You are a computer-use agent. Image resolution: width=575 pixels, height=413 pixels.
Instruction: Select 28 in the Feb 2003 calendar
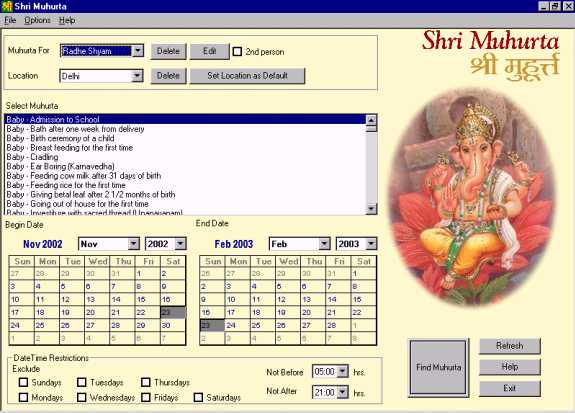pos(338,325)
